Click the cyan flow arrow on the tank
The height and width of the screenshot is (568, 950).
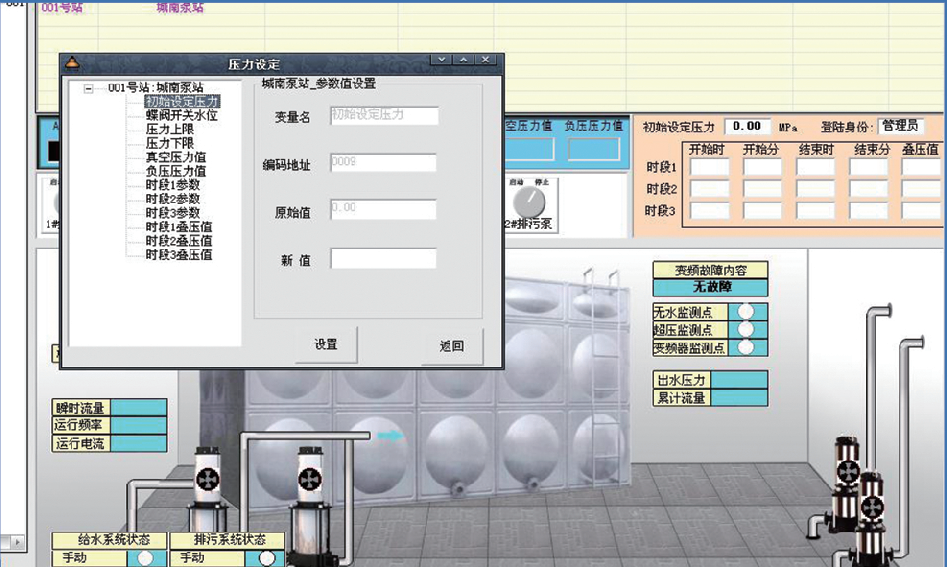tap(389, 435)
